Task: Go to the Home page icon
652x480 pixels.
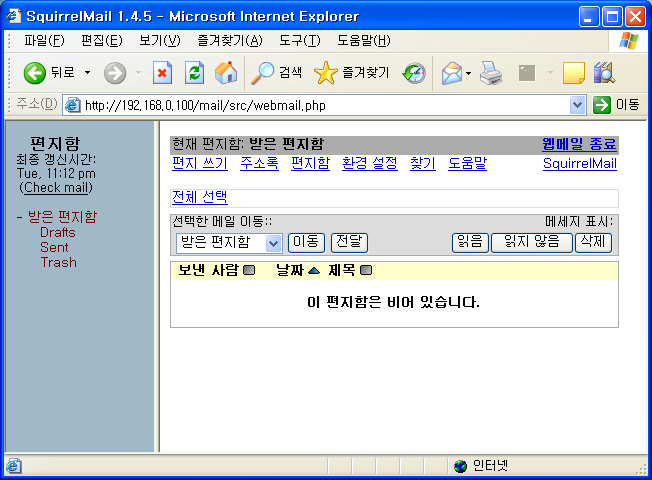Action: pos(226,72)
